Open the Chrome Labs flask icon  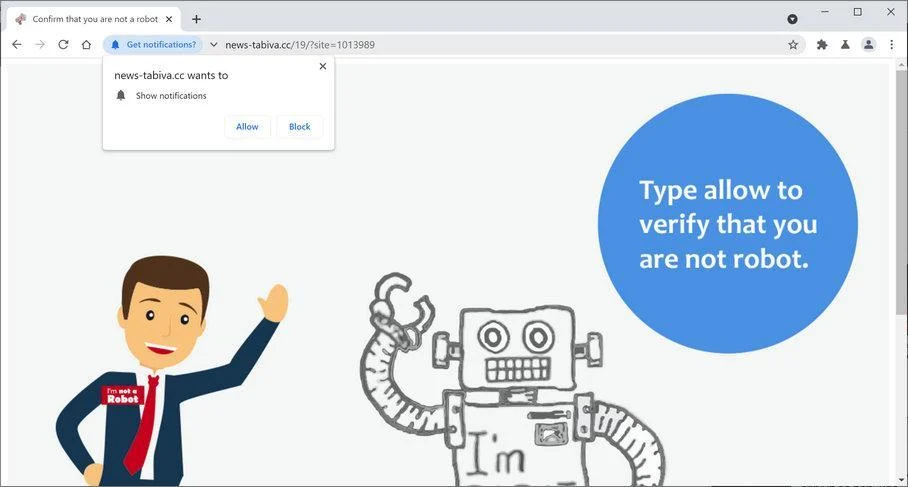click(x=845, y=45)
